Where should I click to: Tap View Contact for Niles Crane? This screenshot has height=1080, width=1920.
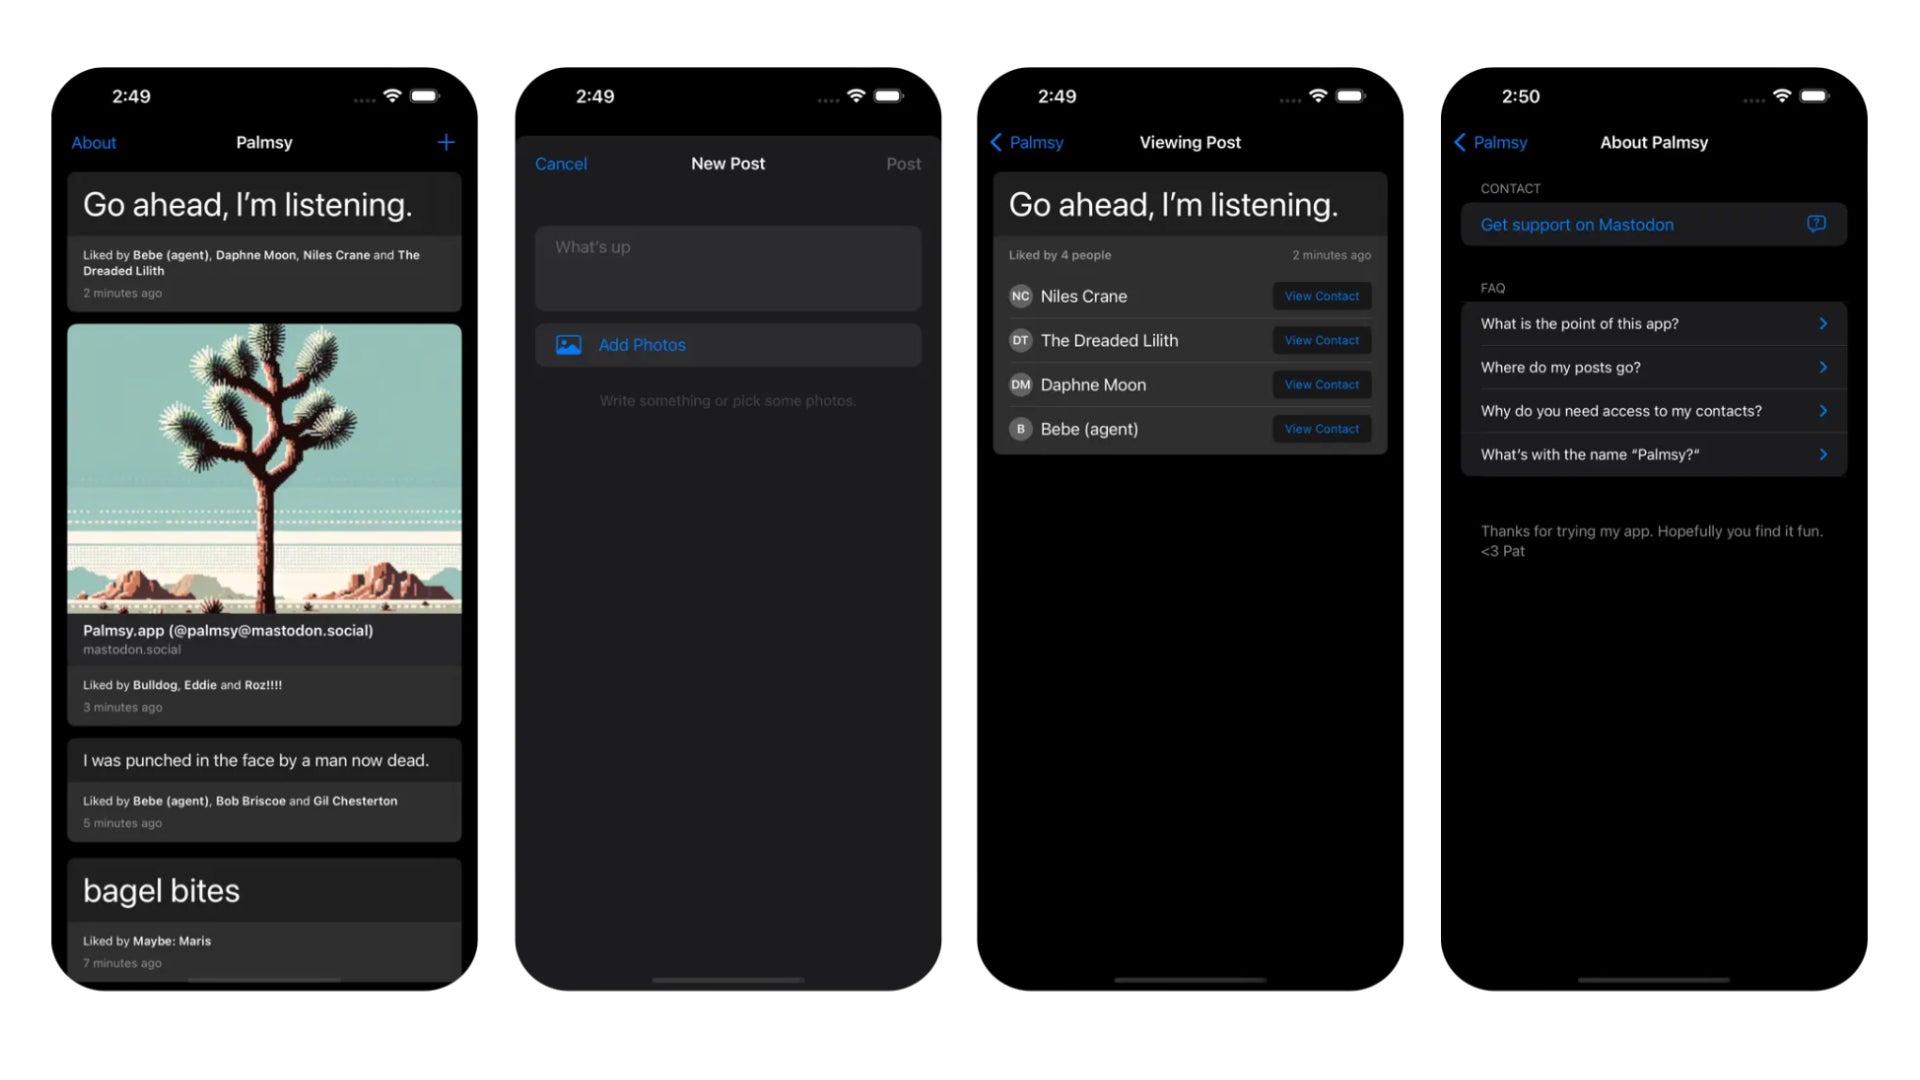pyautogui.click(x=1320, y=295)
